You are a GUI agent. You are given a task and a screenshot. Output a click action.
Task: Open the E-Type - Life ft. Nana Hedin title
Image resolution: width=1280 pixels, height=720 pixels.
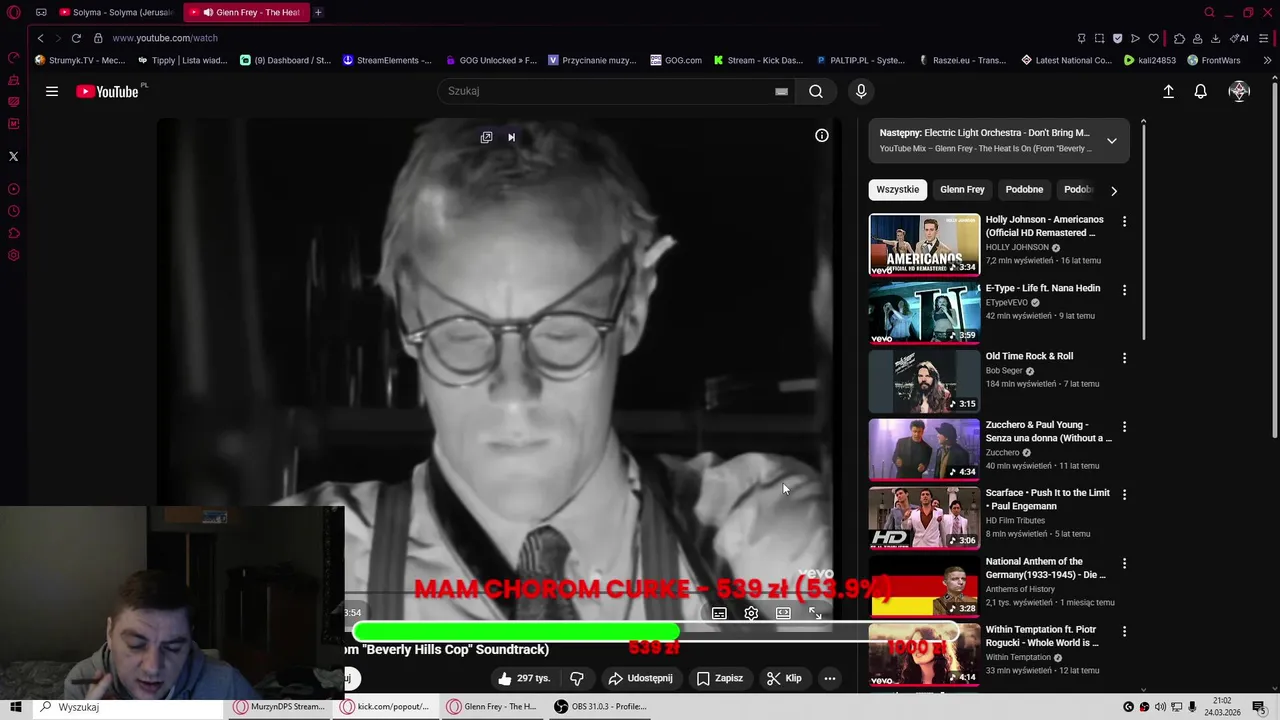1043,288
